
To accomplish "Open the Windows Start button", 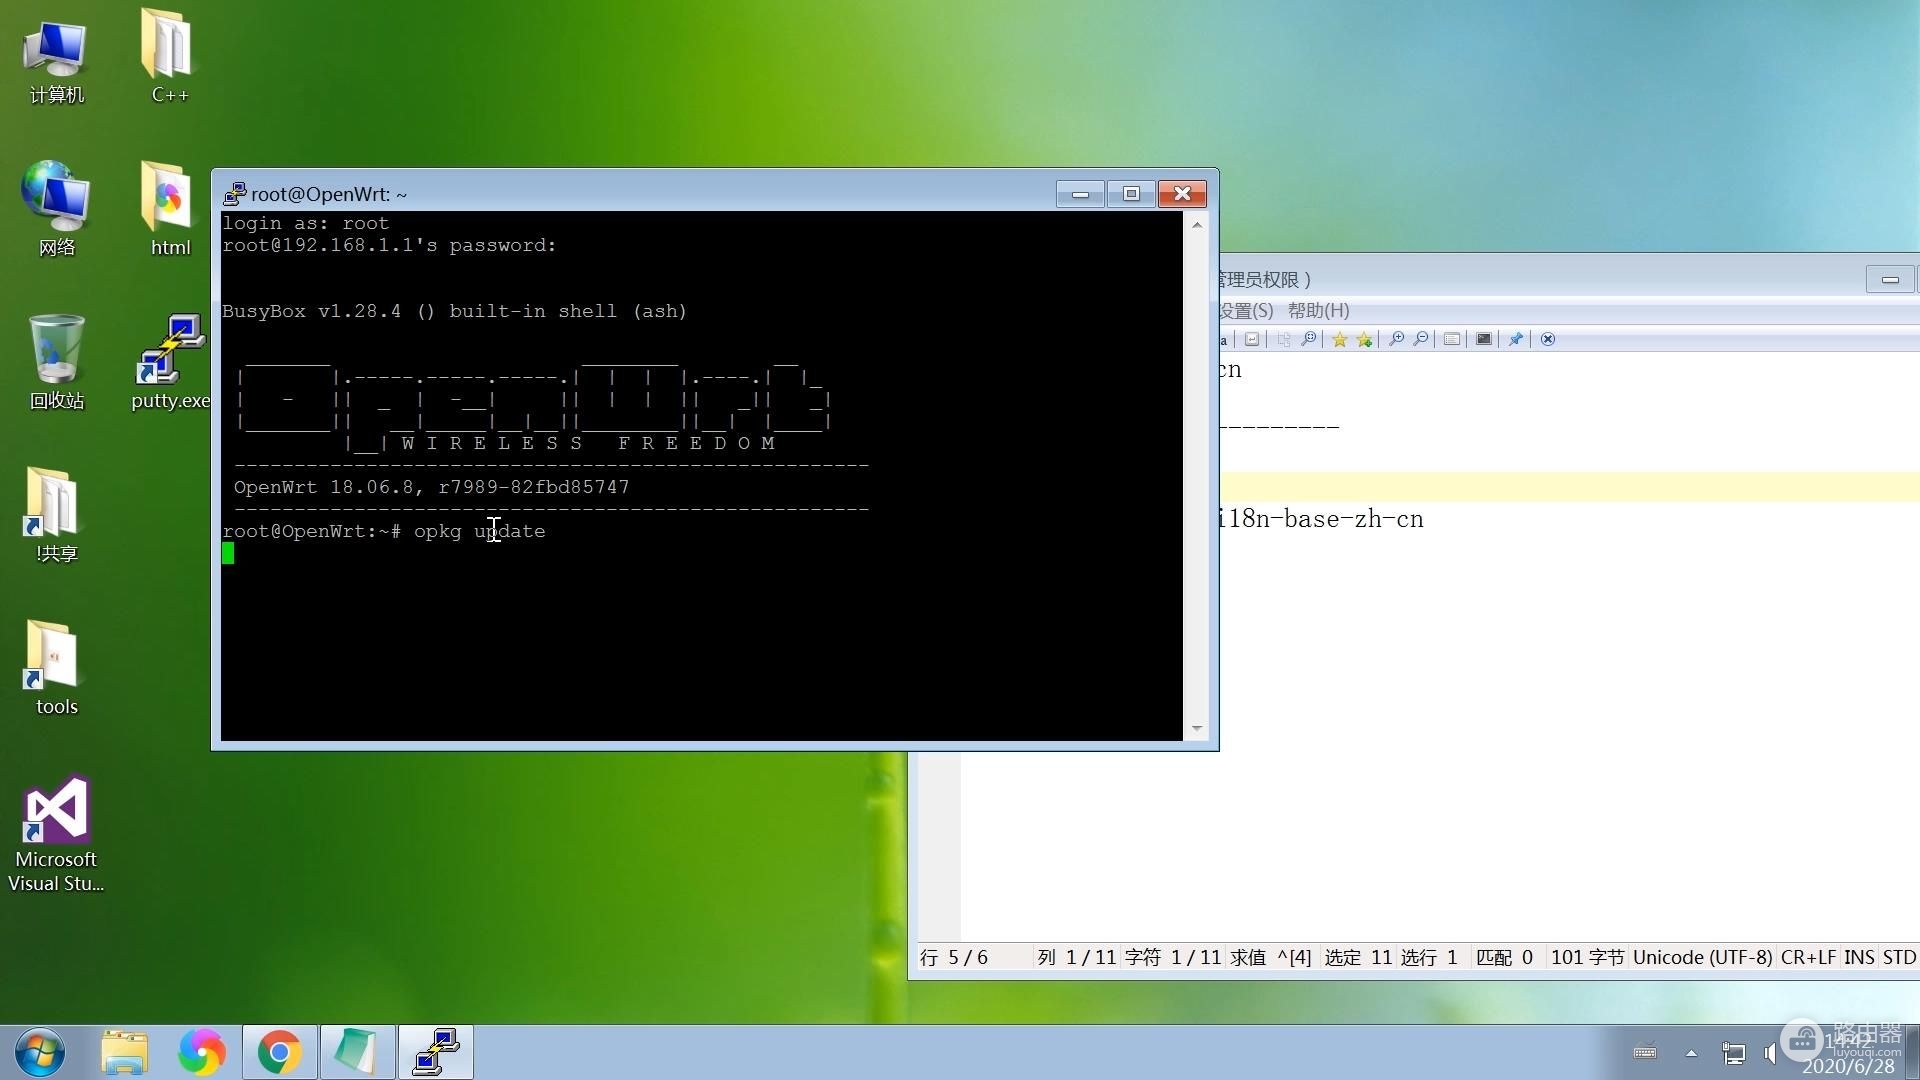I will point(40,1052).
